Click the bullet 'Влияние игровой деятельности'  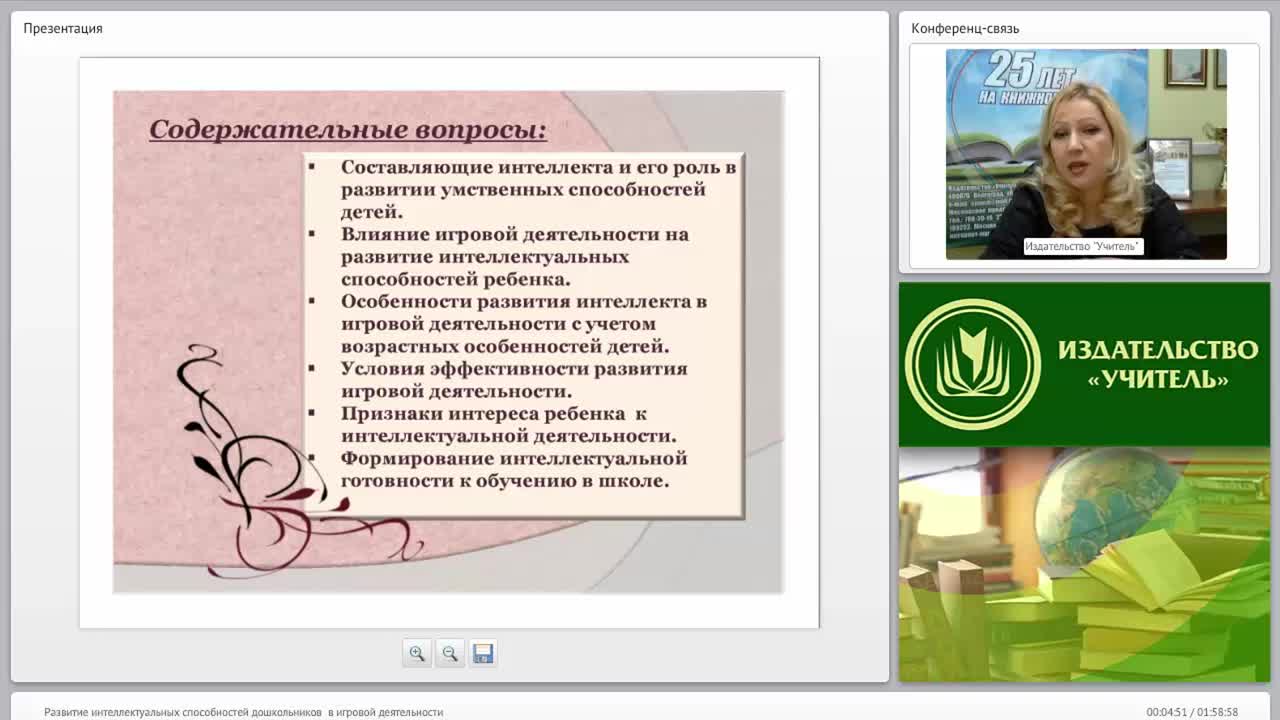(x=514, y=256)
